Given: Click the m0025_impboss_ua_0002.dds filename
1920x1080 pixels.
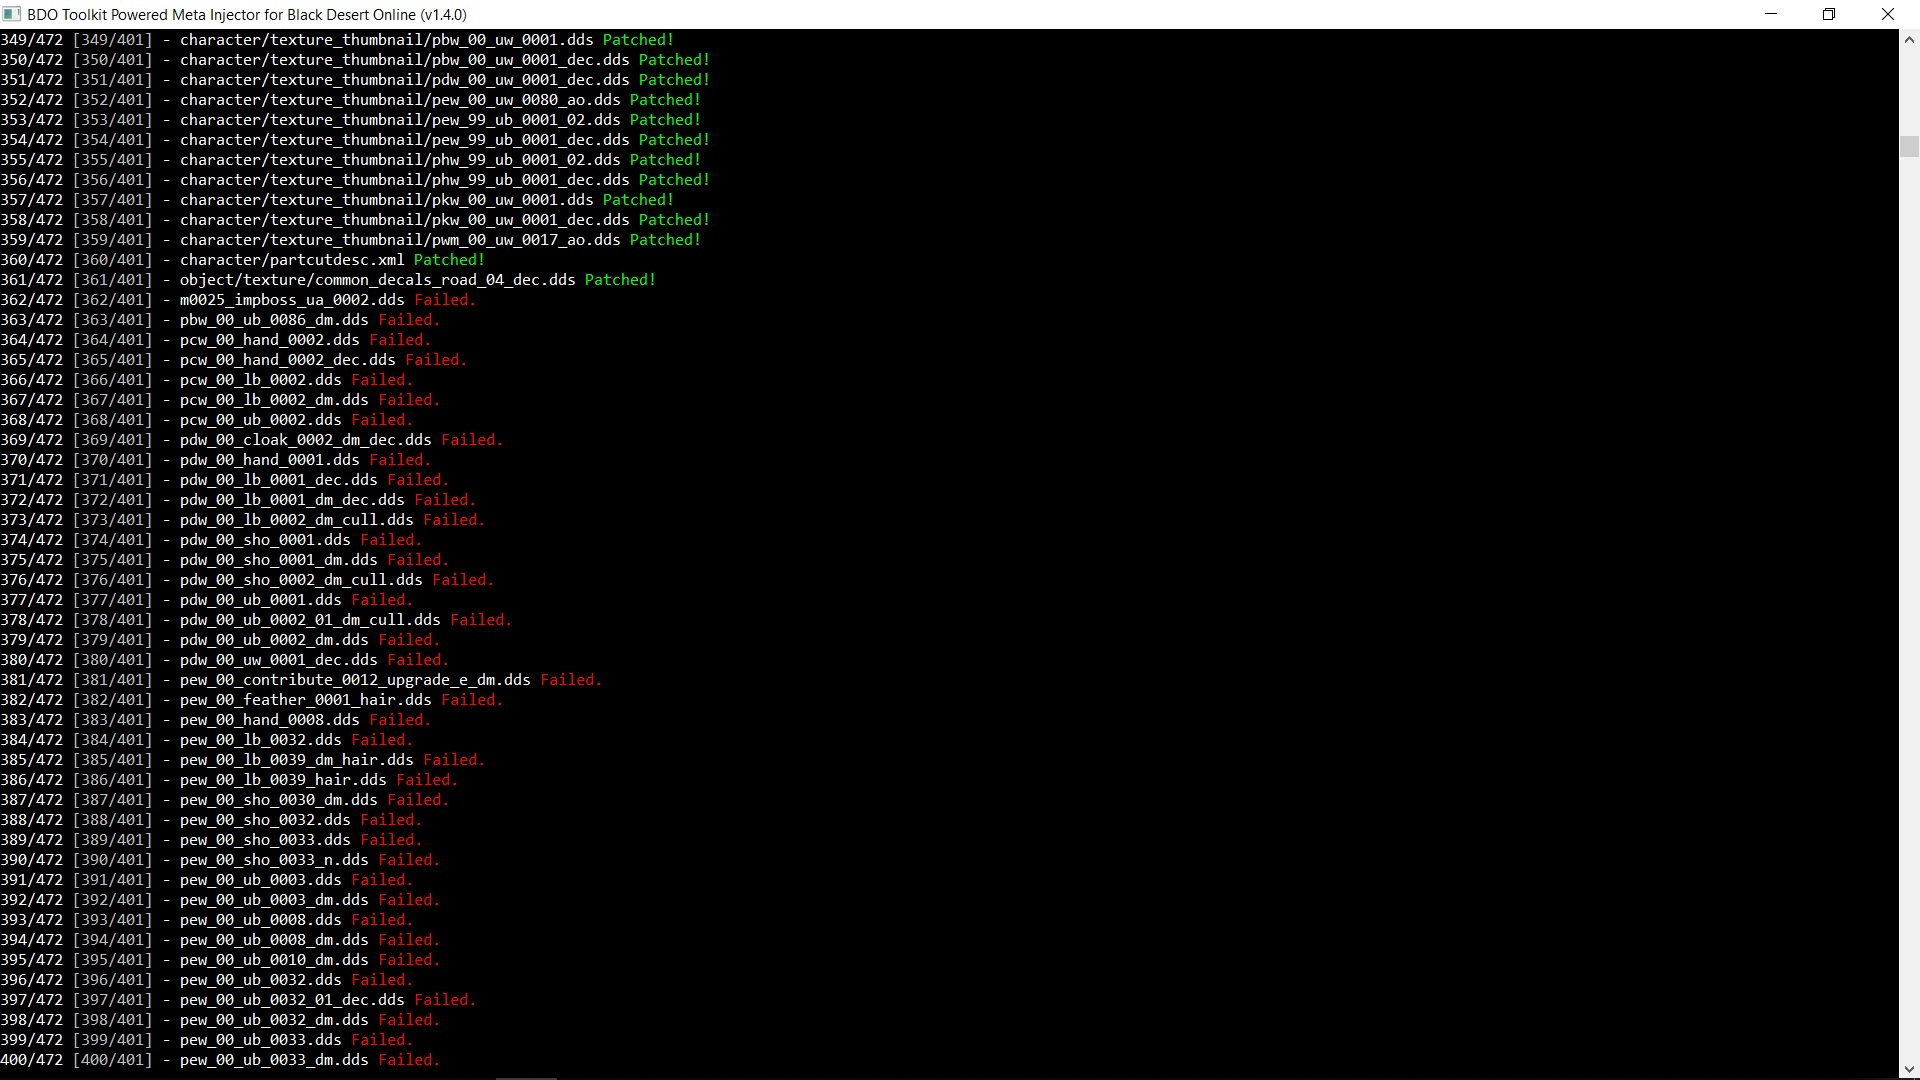Looking at the screenshot, I should point(292,300).
